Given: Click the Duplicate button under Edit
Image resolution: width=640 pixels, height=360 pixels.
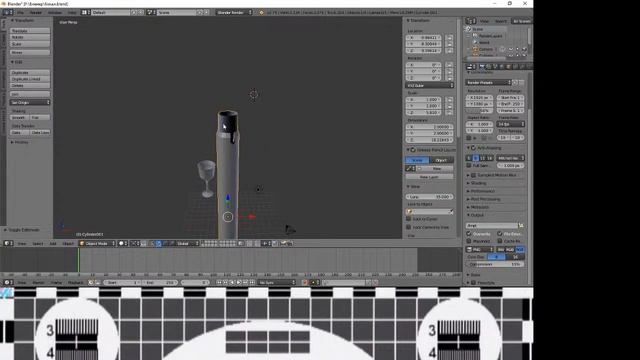Looking at the screenshot, I should (30, 73).
